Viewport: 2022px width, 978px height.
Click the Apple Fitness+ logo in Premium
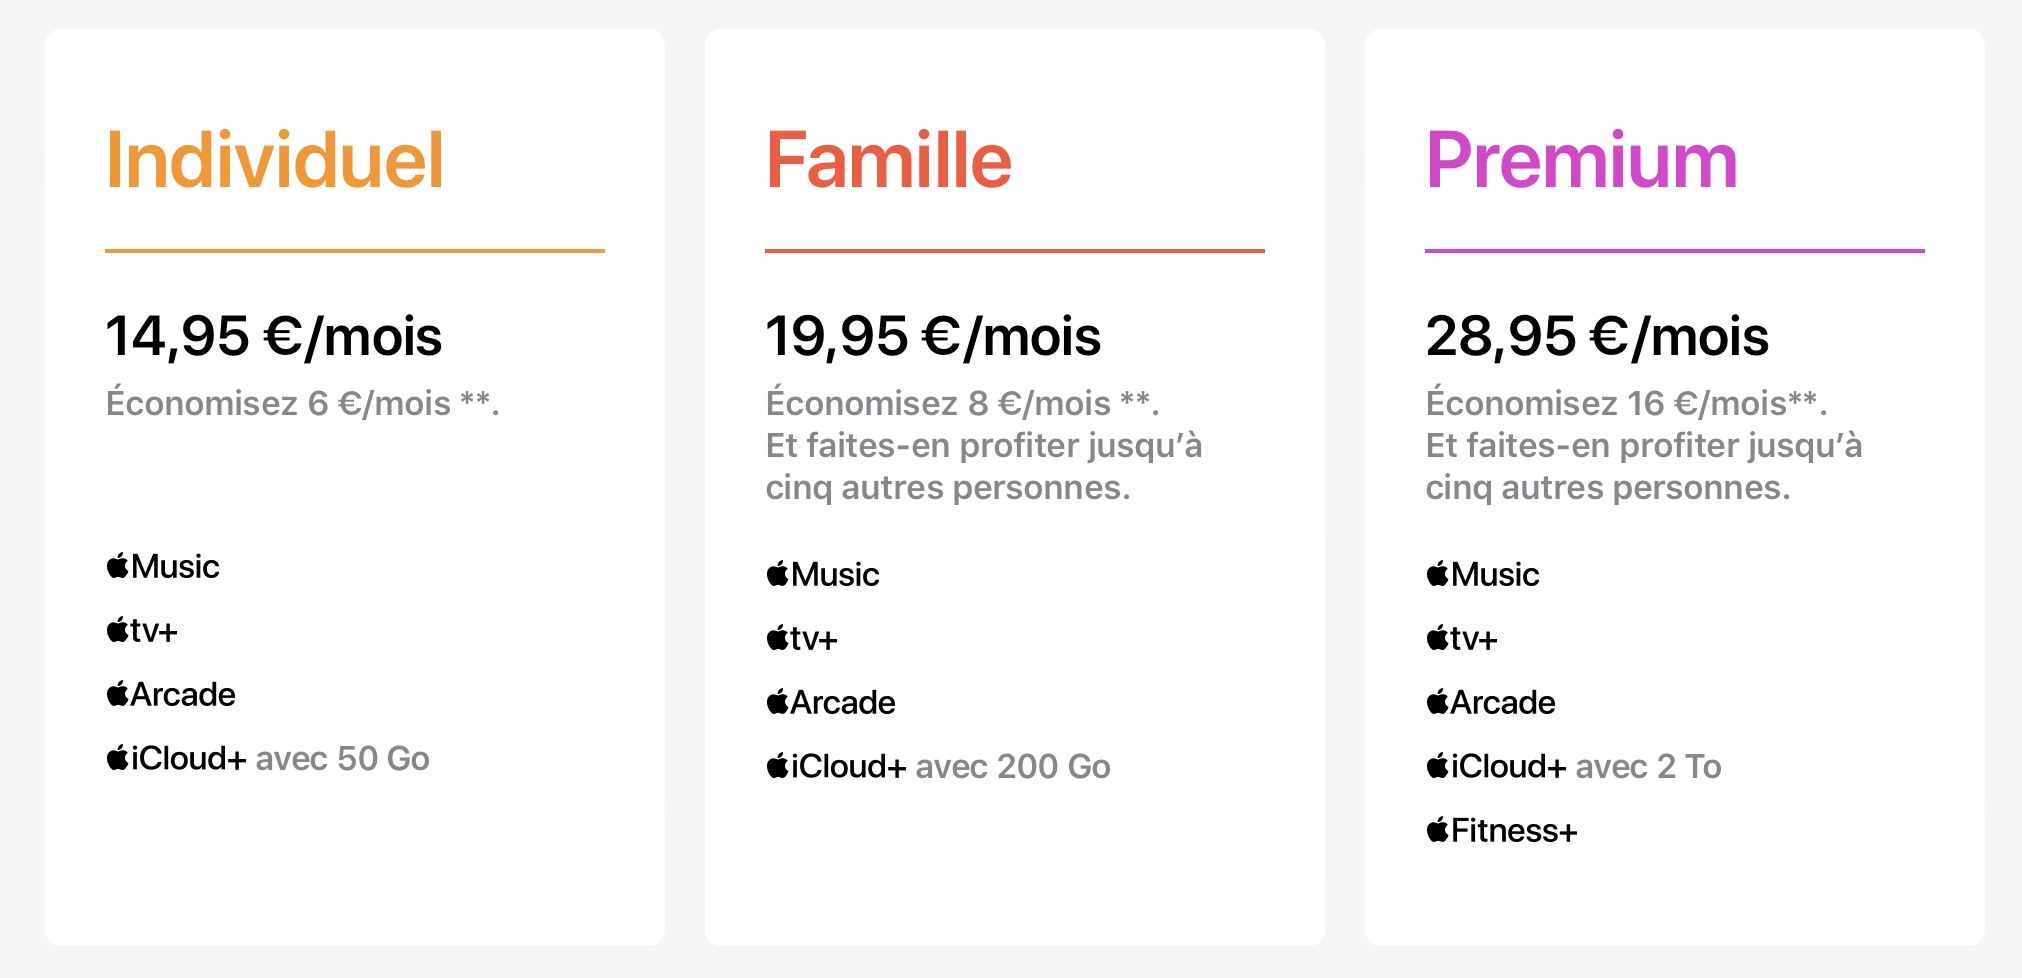tap(1502, 830)
